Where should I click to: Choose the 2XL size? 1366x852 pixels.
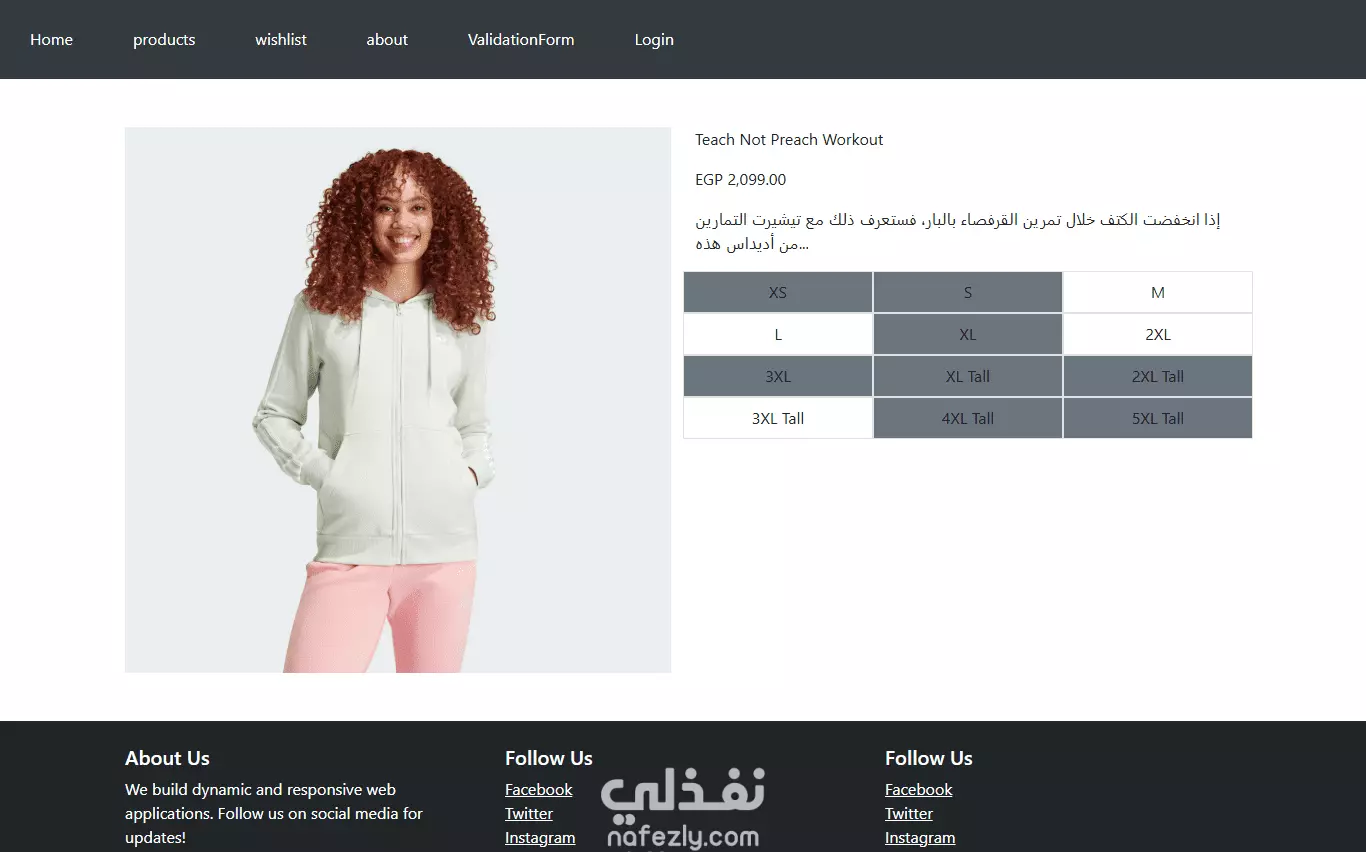[1158, 334]
